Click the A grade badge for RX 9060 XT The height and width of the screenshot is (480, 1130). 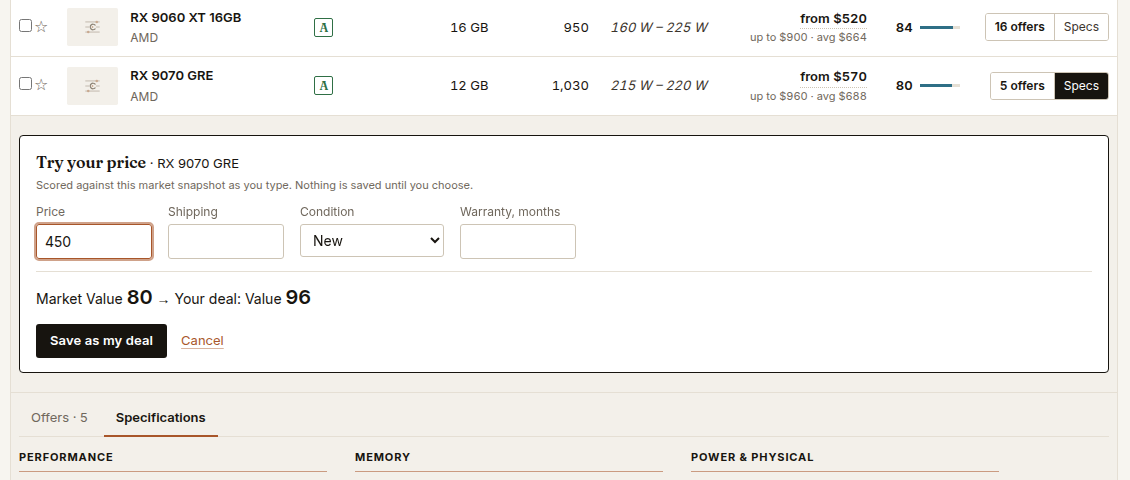[324, 28]
